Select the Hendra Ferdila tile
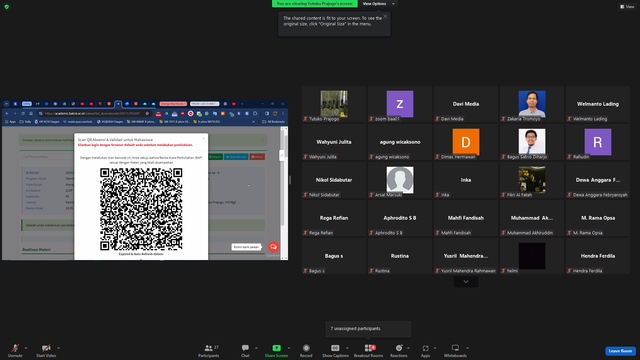Image resolution: width=640 pixels, height=360 pixels. [598, 256]
